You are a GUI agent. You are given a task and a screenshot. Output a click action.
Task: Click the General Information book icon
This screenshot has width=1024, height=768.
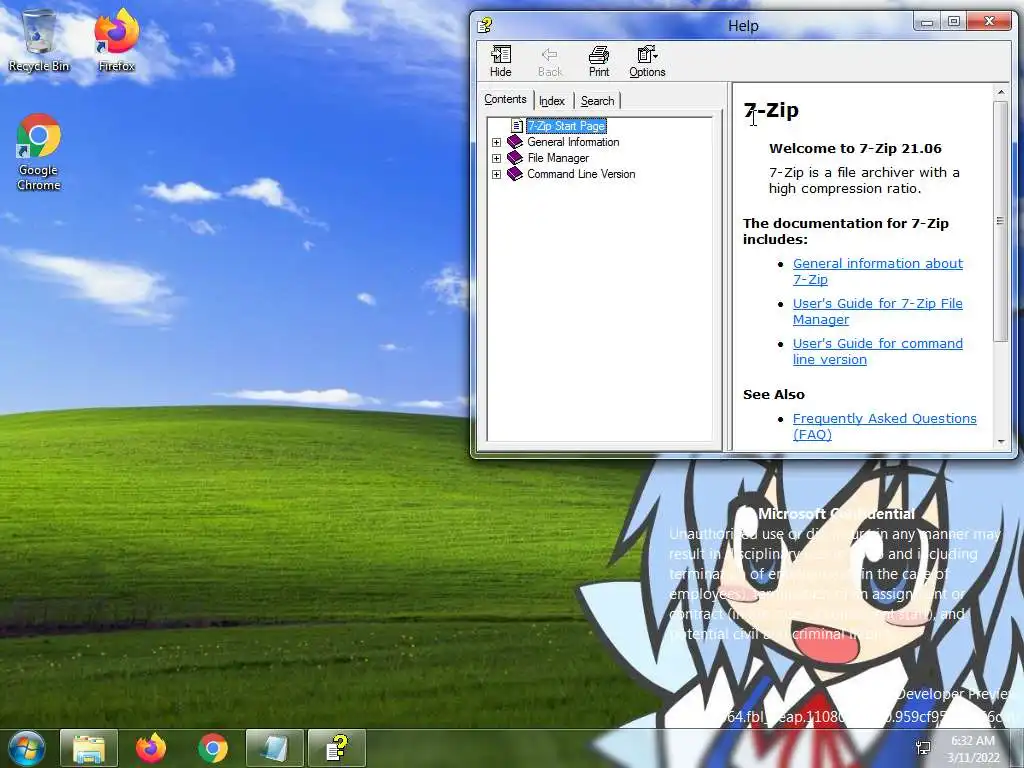click(515, 142)
